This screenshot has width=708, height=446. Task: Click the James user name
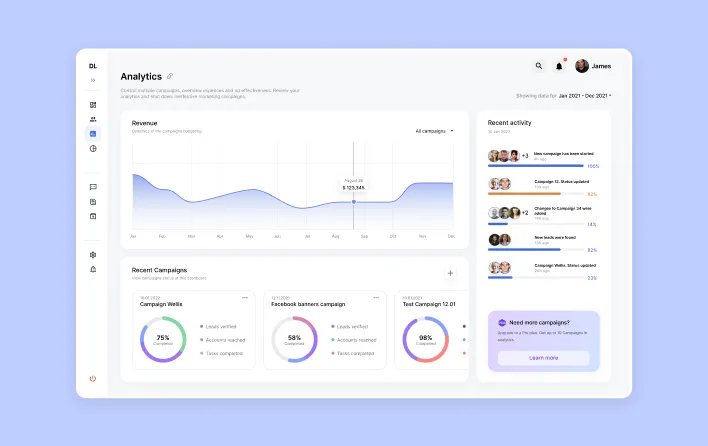[601, 66]
